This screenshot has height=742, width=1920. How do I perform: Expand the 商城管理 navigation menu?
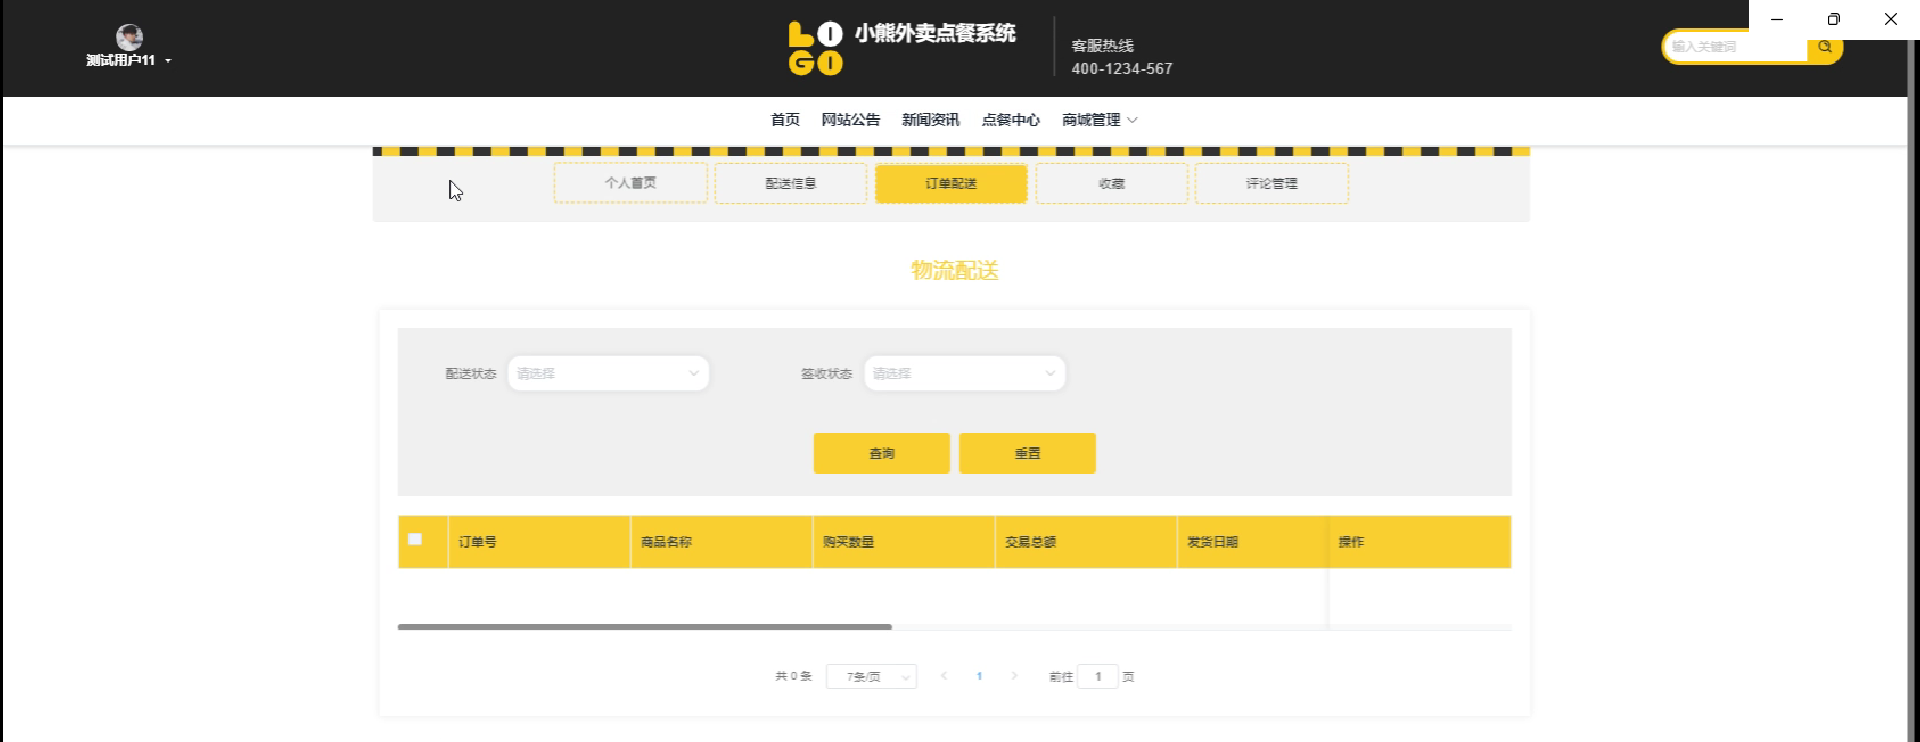pyautogui.click(x=1100, y=120)
